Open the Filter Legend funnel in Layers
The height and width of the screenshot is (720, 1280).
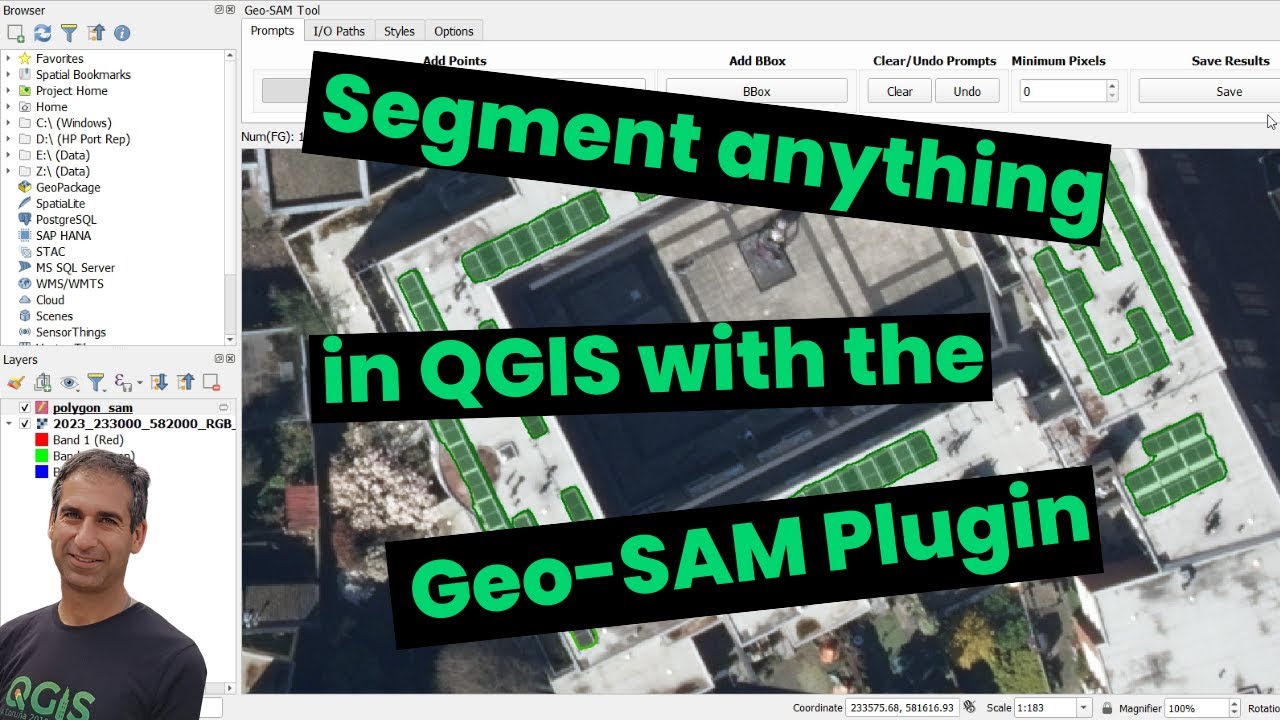point(95,382)
